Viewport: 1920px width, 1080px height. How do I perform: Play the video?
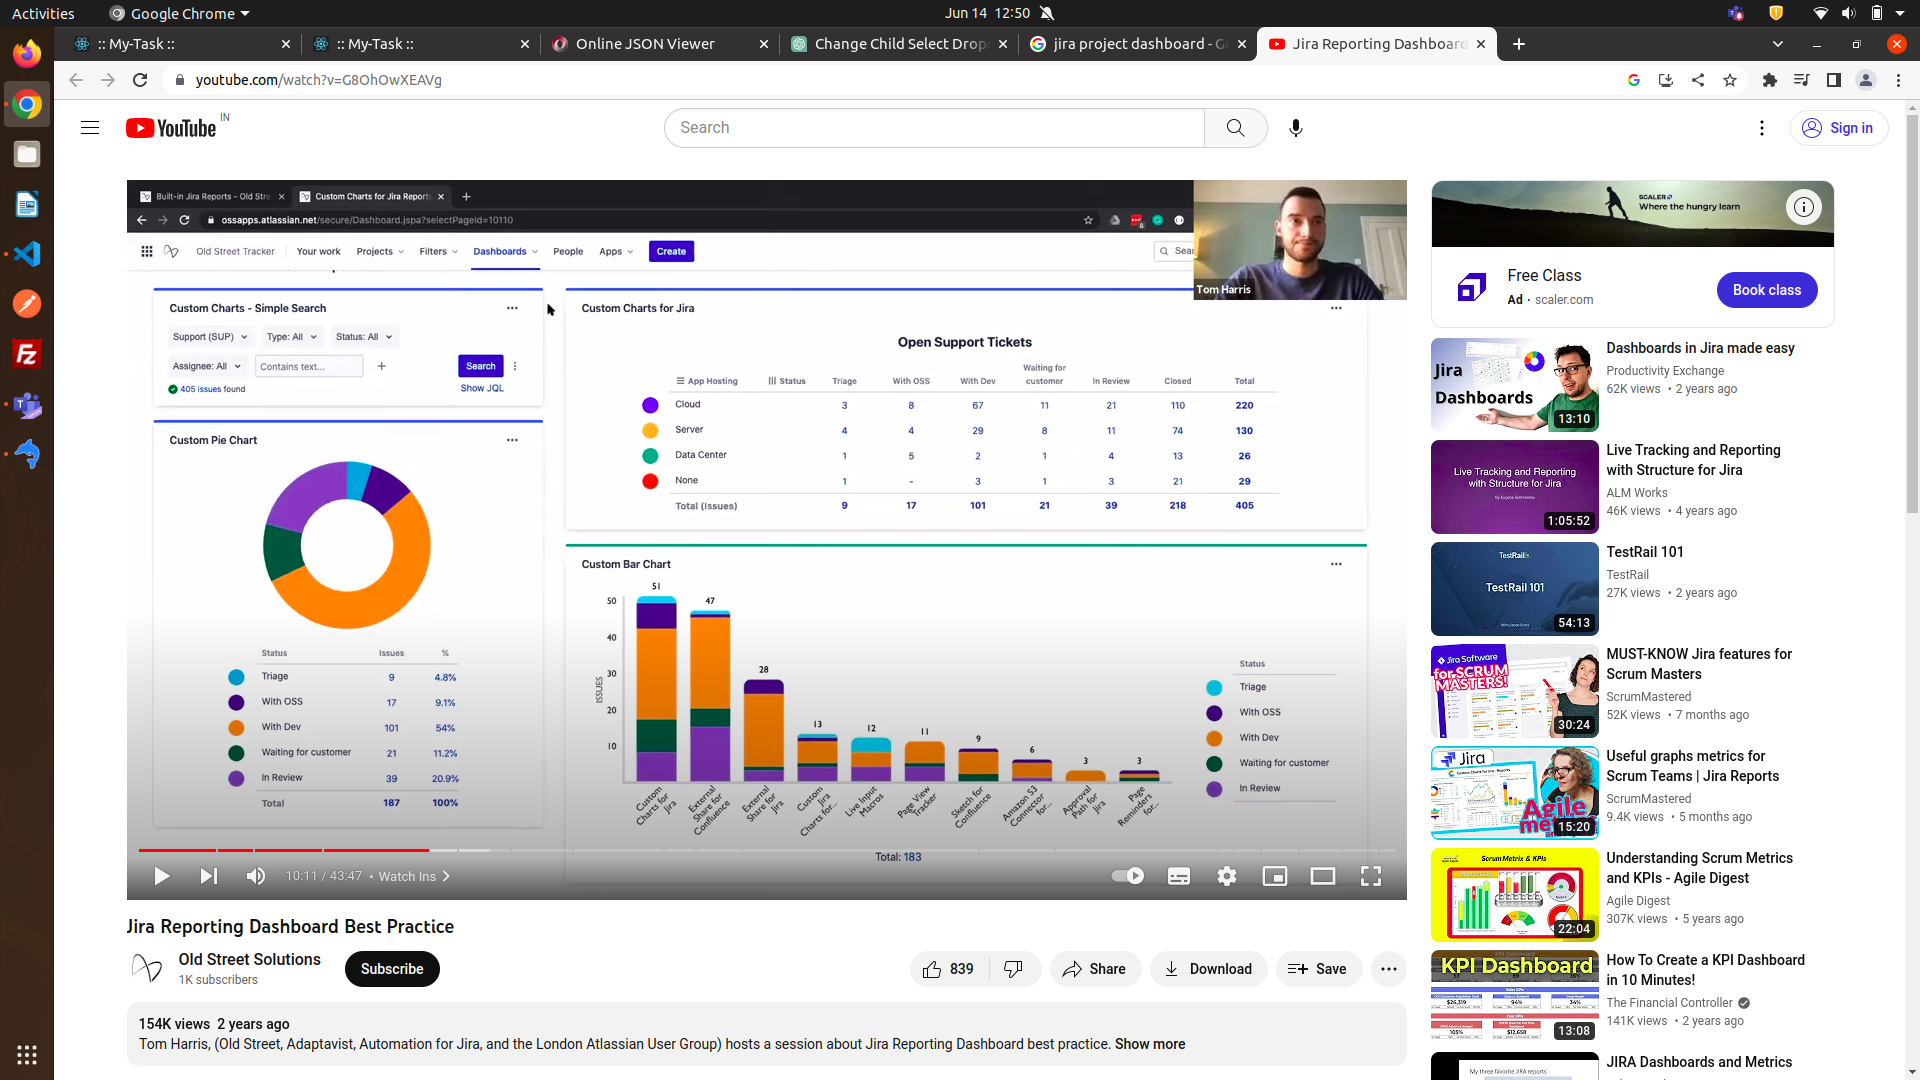point(162,877)
